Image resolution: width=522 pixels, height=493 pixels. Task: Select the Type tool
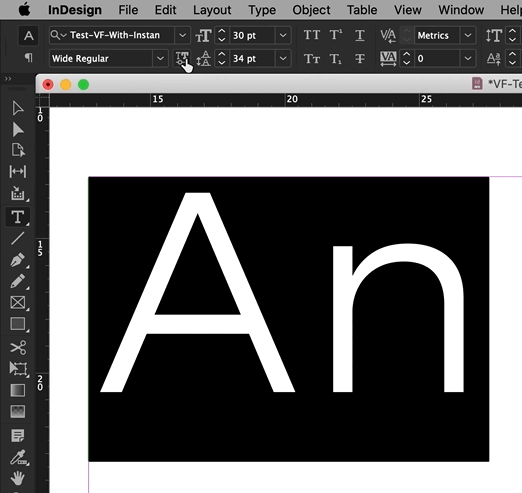pyautogui.click(x=17, y=217)
